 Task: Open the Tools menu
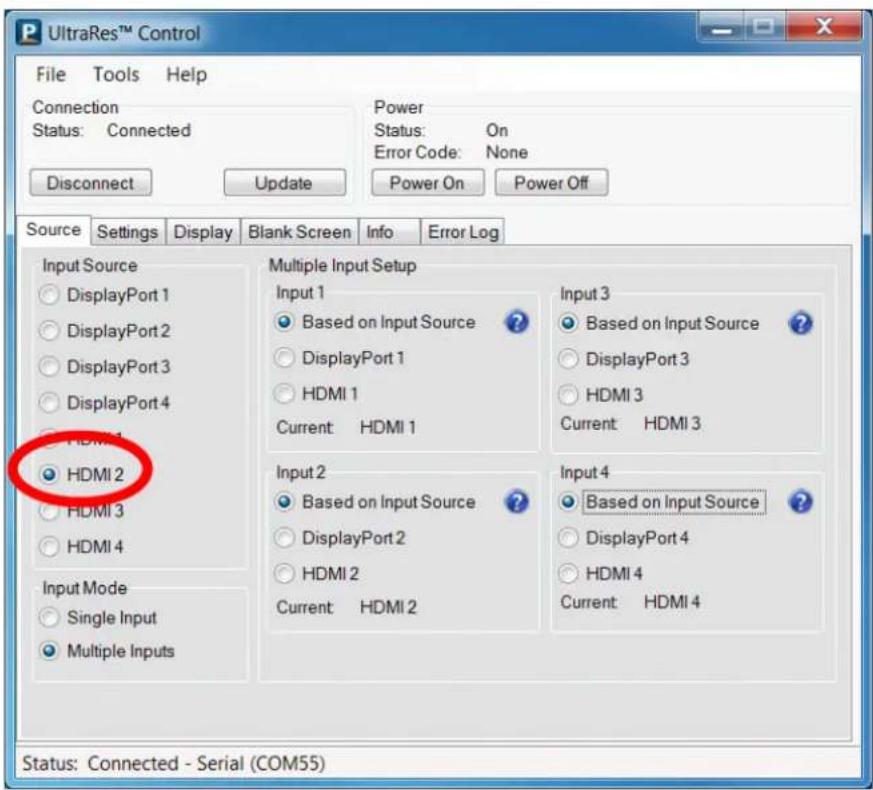click(116, 74)
